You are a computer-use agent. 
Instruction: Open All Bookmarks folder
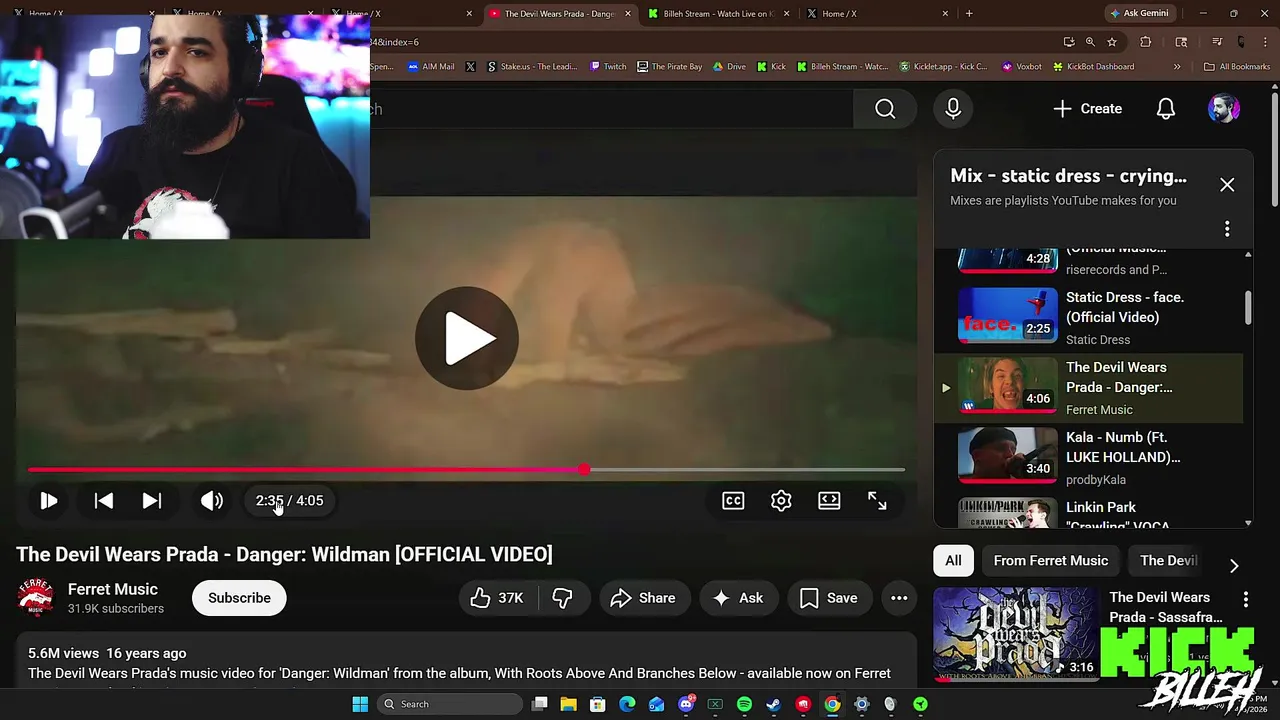click(1237, 67)
